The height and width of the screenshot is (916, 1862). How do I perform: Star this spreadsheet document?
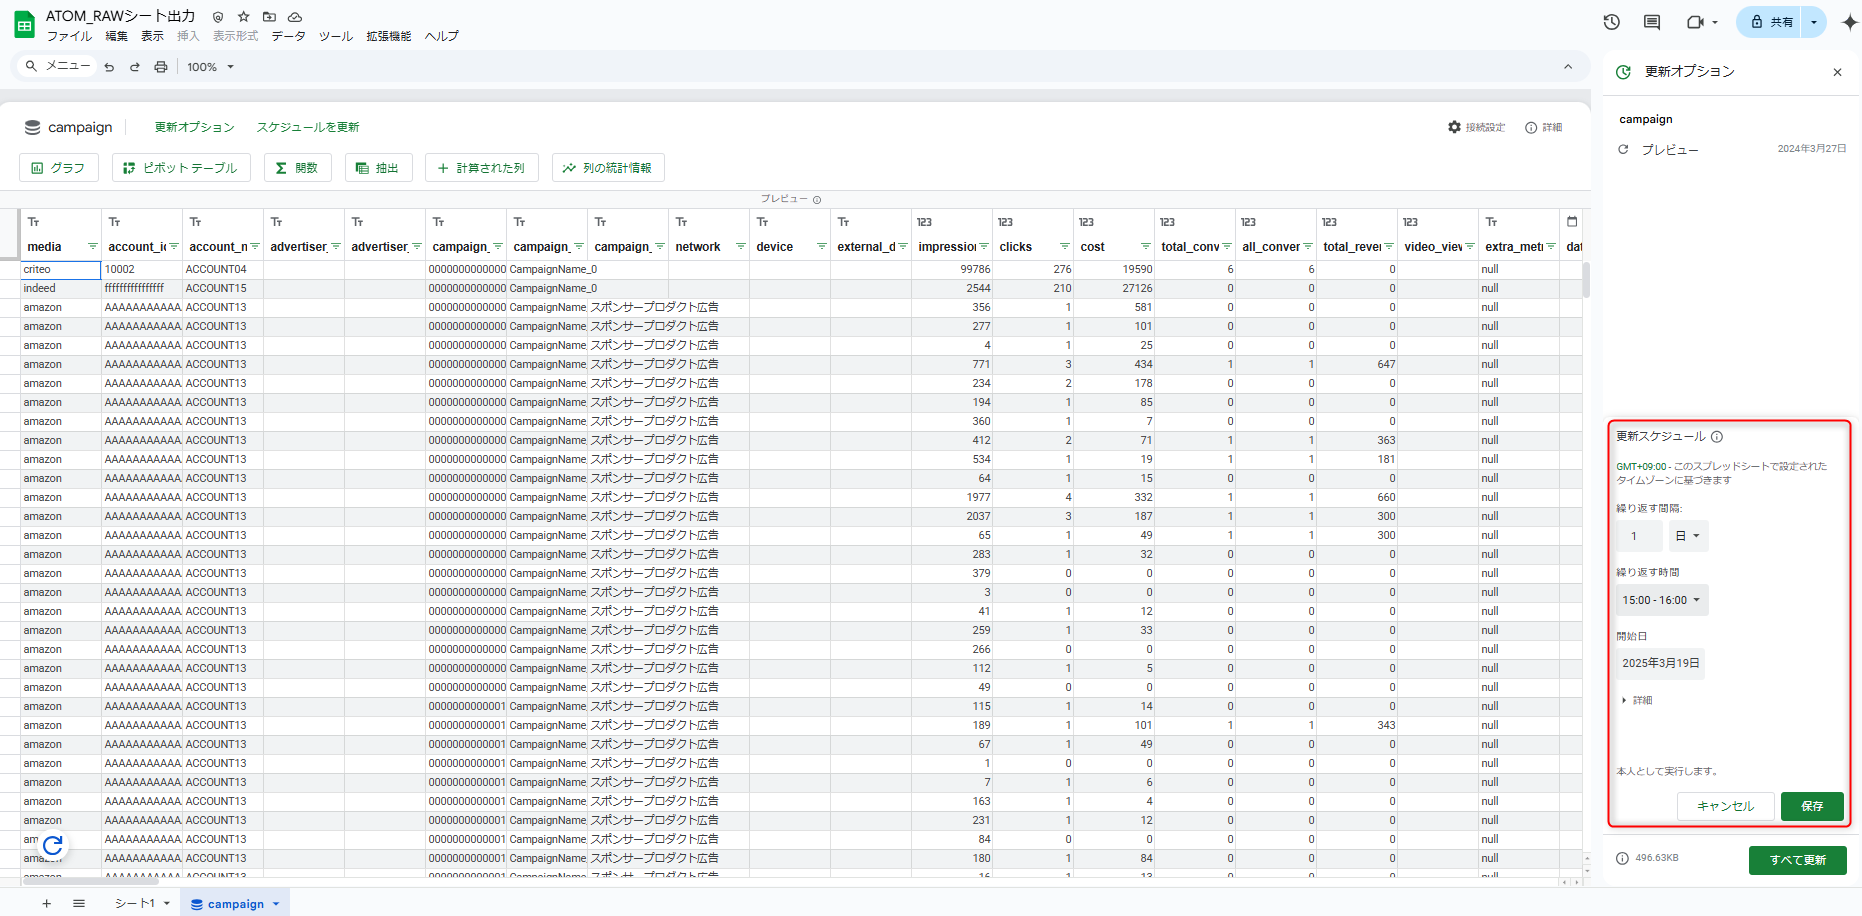(x=243, y=17)
